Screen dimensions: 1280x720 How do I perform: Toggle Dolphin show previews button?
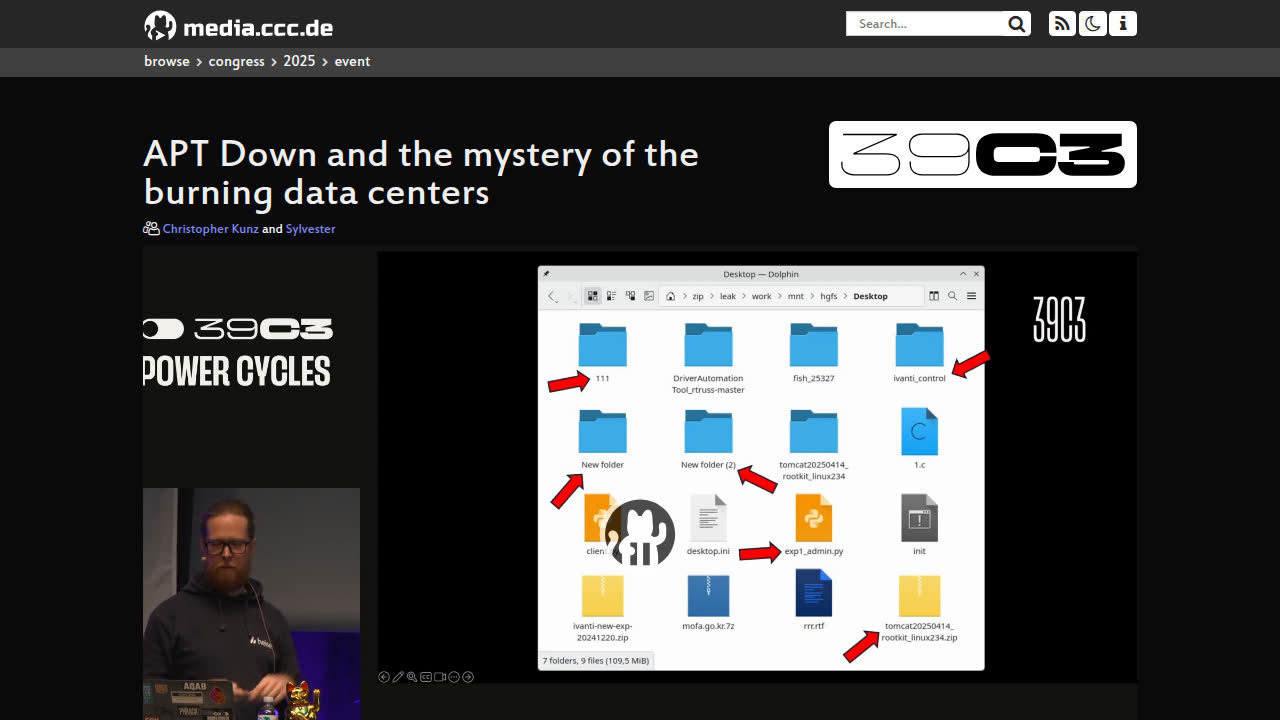pyautogui.click(x=649, y=296)
